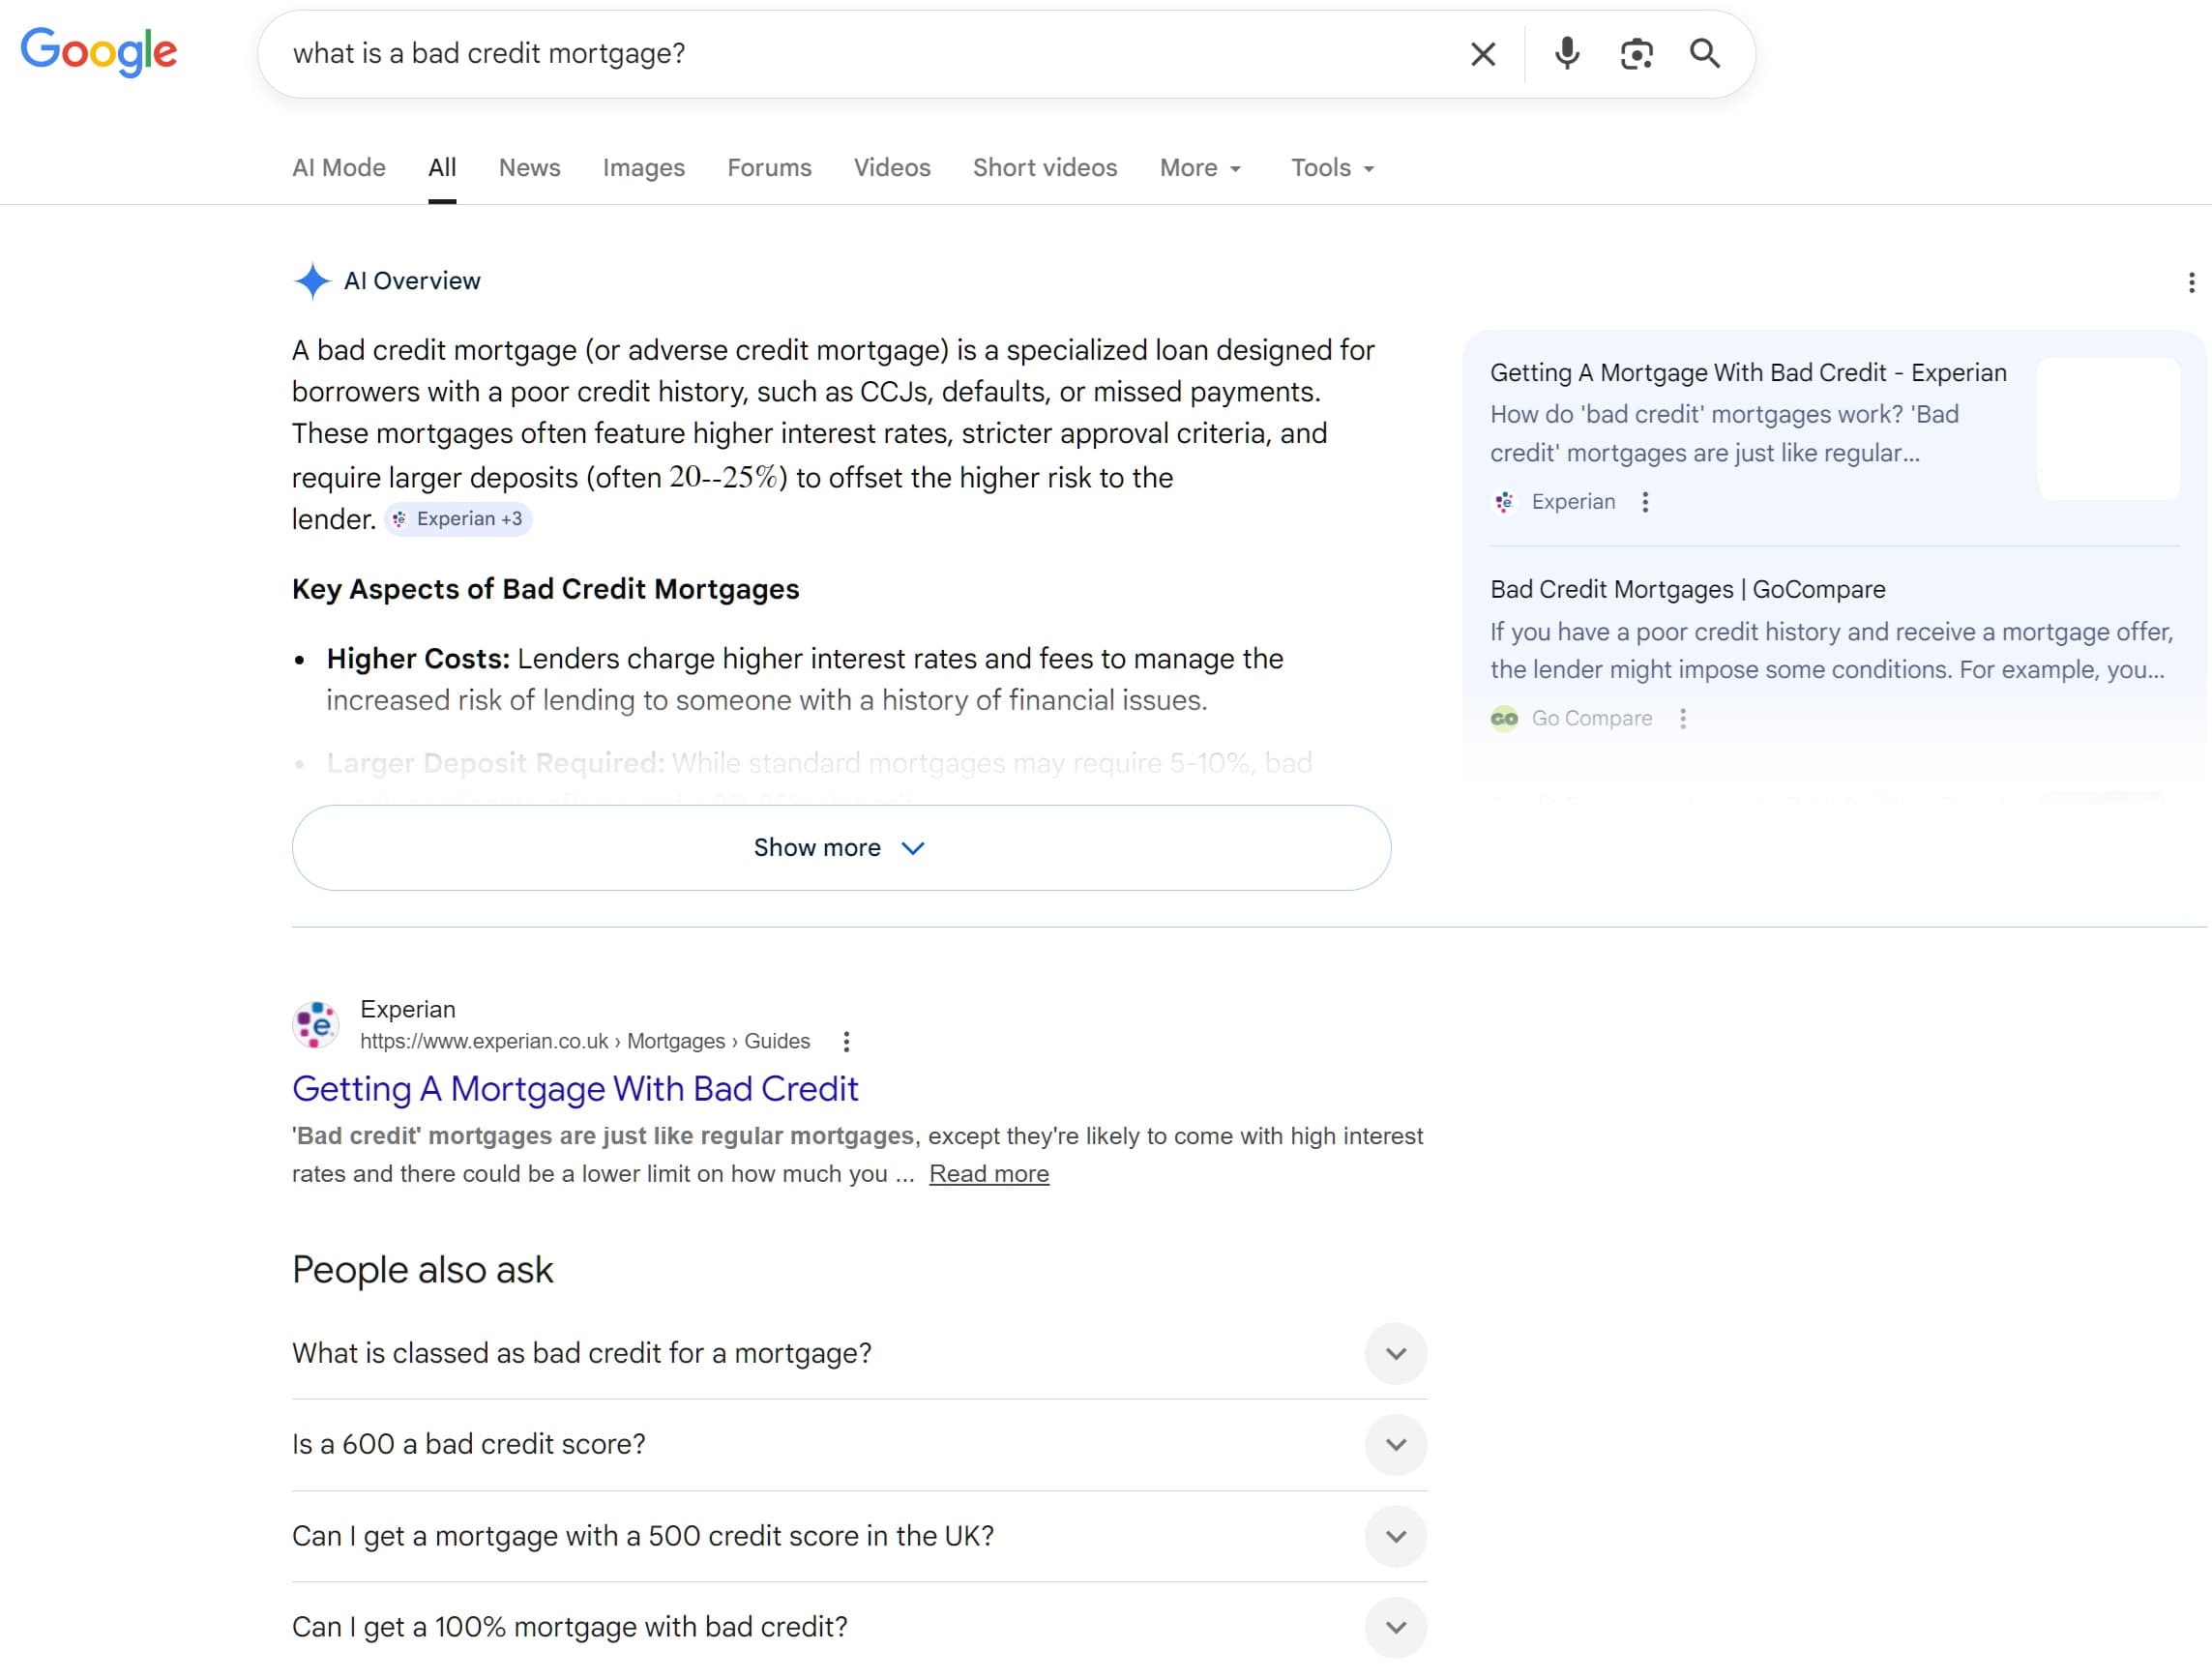Expand '100% mortgage with bad credit' question
Screen dimensions: 2212x1680
(x=859, y=1628)
